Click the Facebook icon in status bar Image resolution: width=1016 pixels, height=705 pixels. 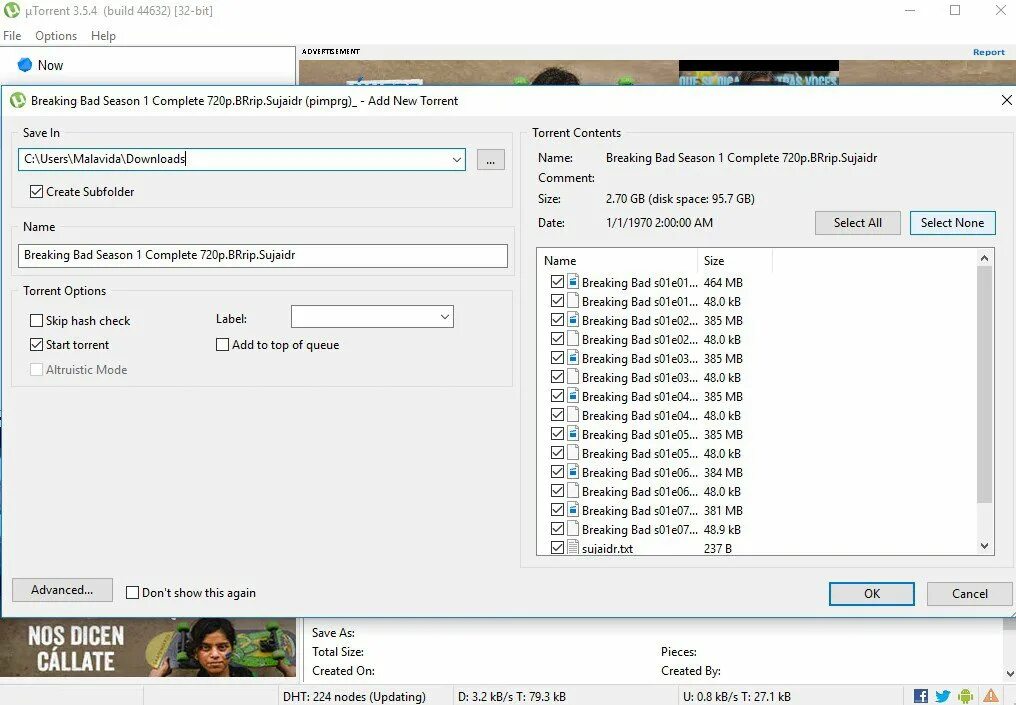coord(920,696)
